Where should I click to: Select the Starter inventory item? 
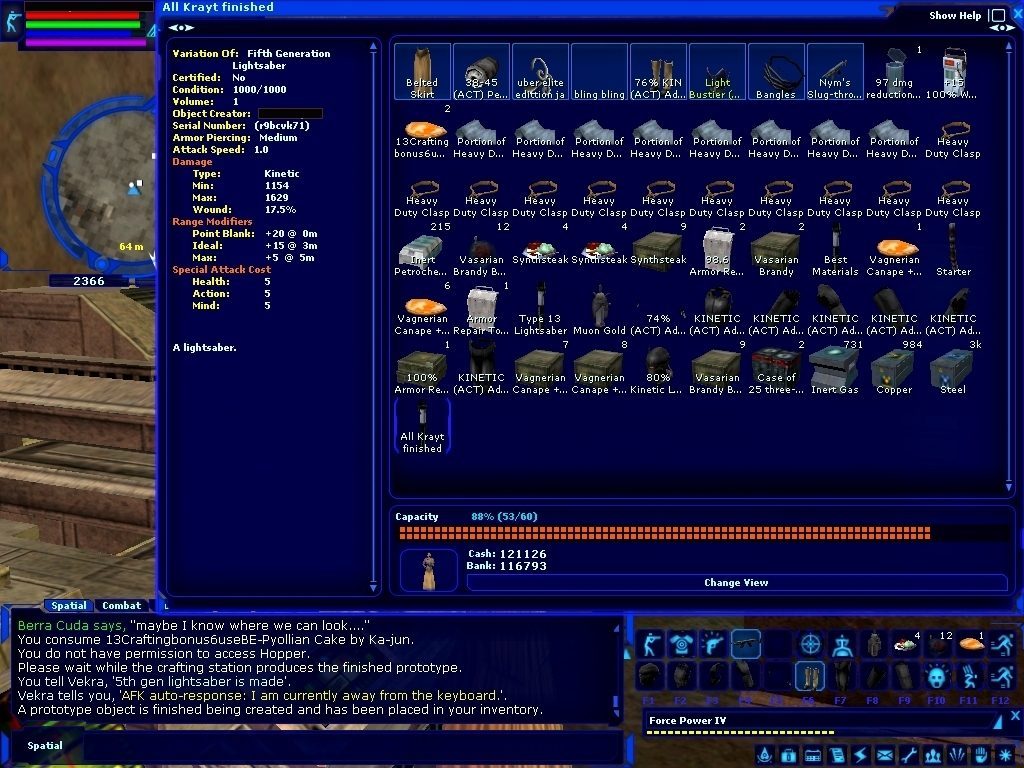click(953, 251)
